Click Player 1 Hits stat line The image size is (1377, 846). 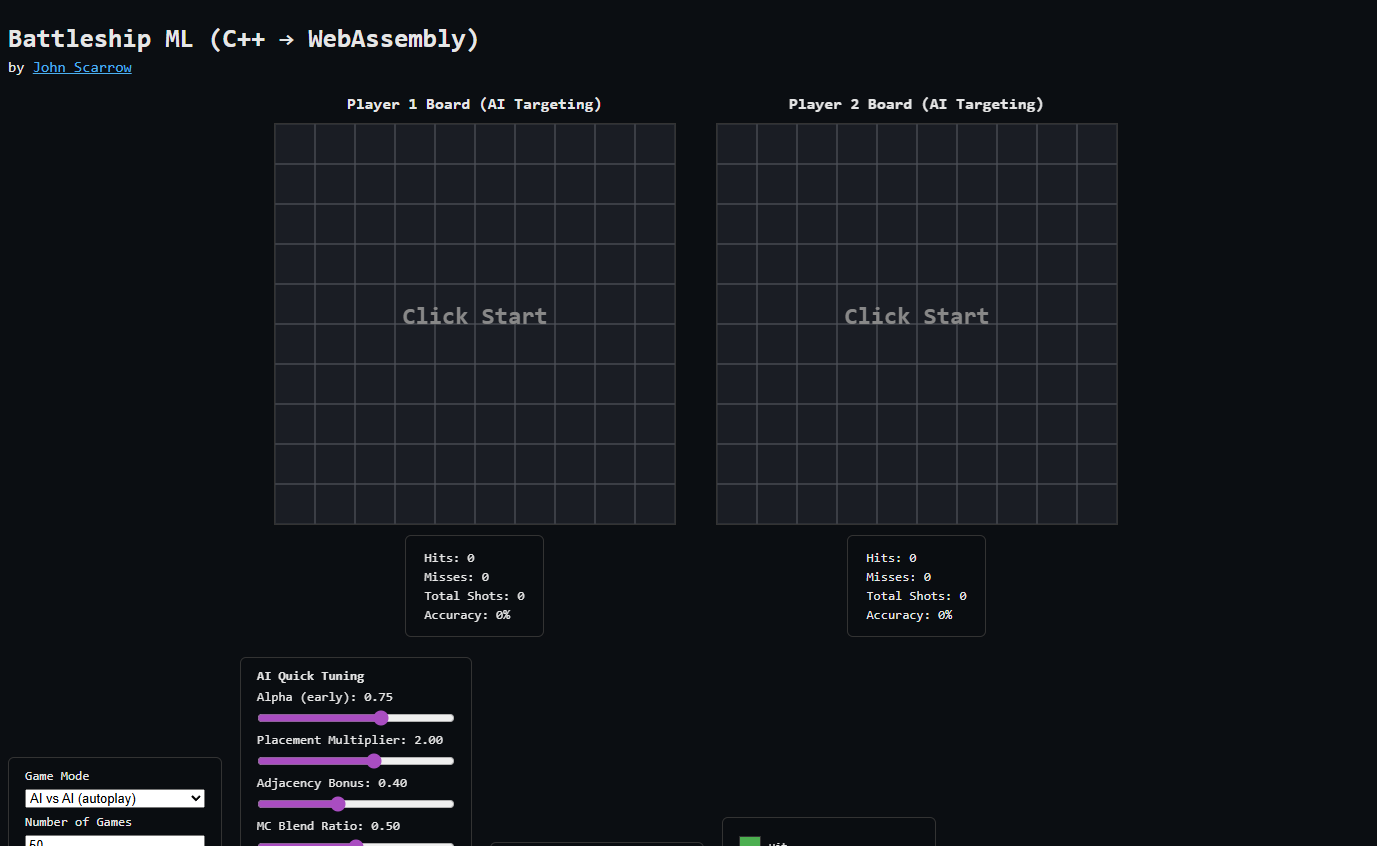(x=449, y=558)
